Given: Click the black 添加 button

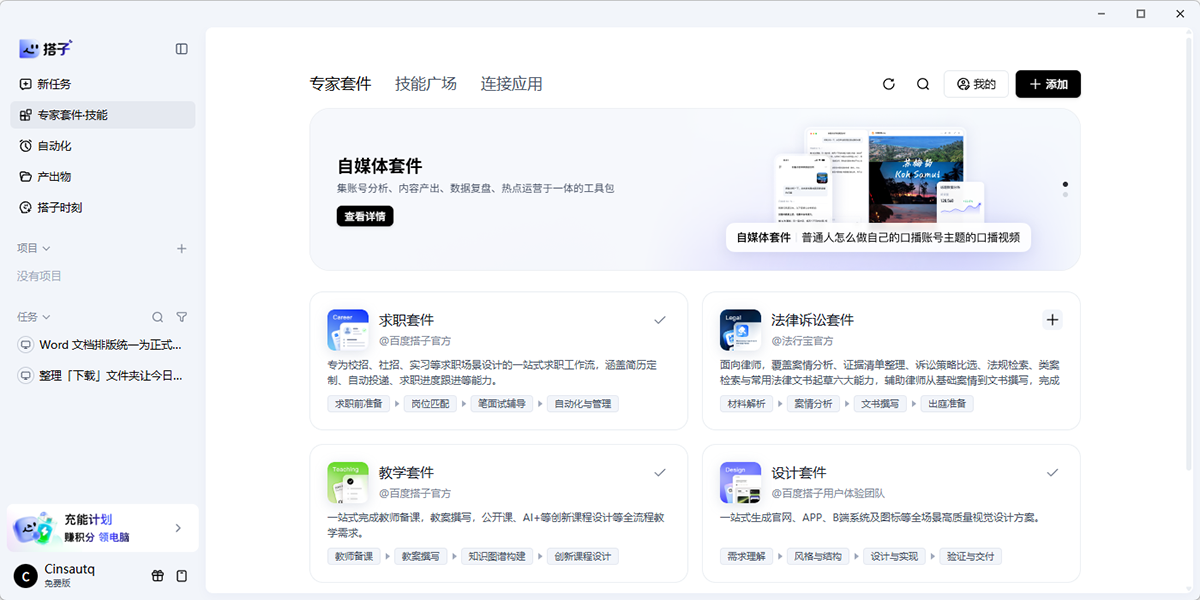Looking at the screenshot, I should point(1048,84).
